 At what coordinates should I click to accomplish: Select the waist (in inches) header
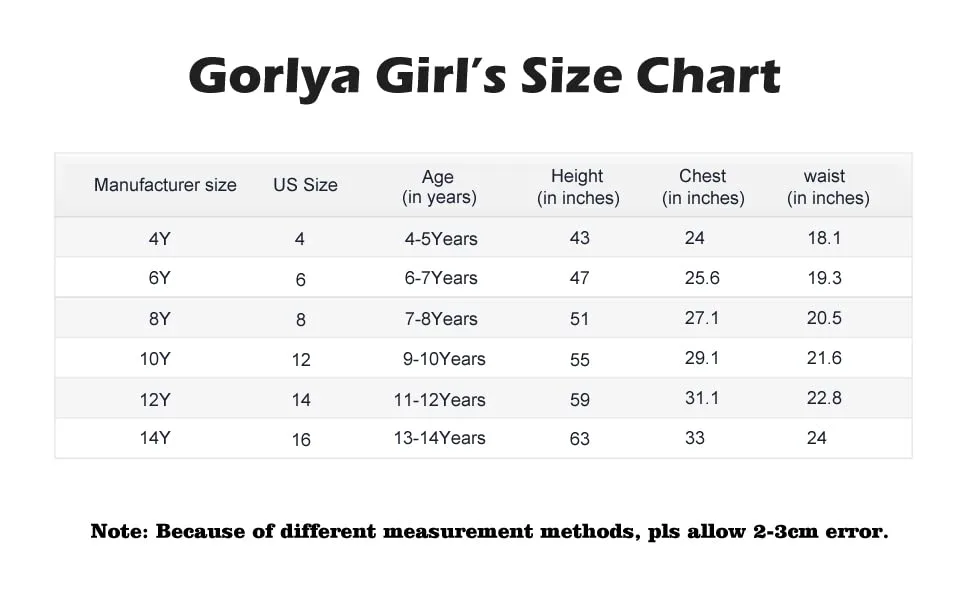coord(828,187)
